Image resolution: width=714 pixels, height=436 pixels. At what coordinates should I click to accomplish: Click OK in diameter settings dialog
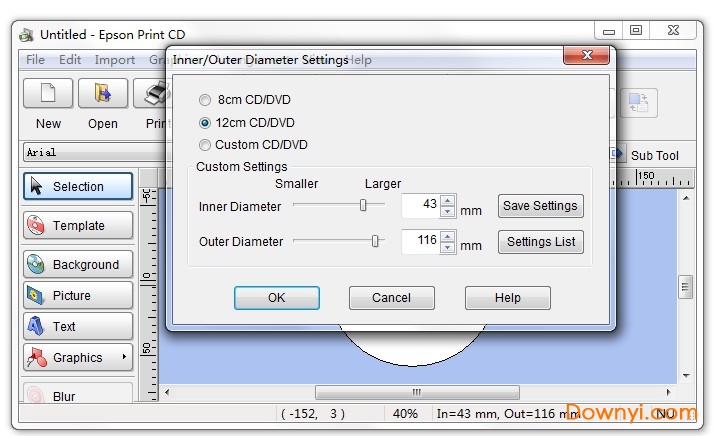pos(277,298)
